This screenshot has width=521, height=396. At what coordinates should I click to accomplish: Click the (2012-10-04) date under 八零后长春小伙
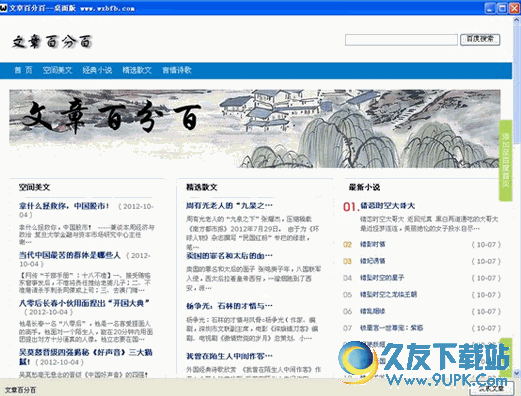[48, 312]
